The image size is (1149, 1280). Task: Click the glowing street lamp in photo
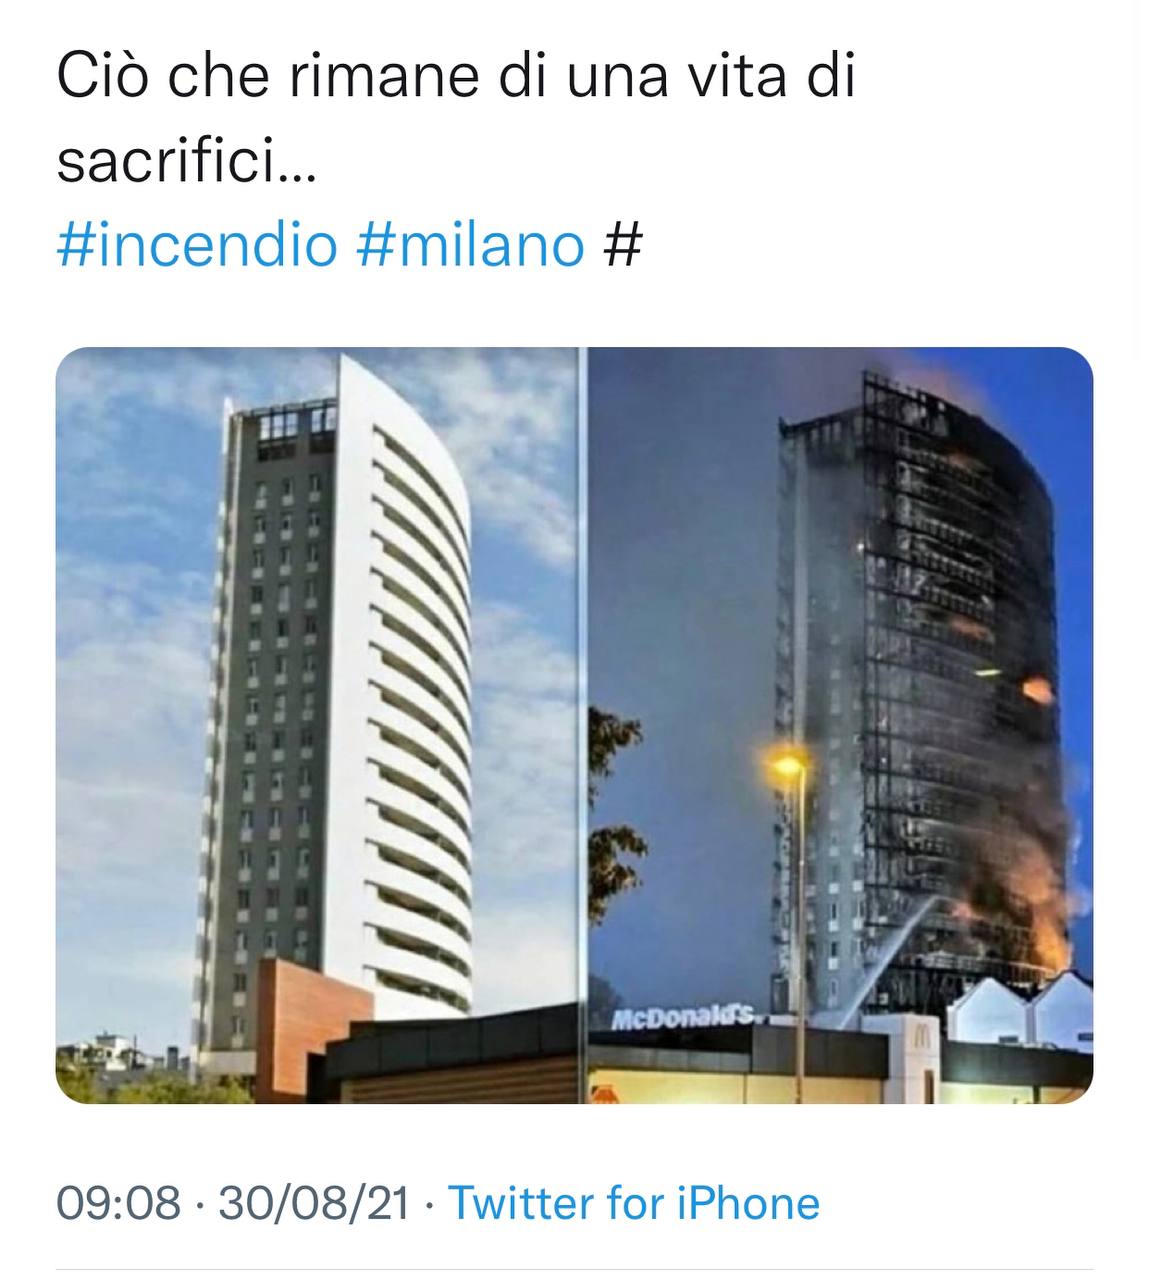(788, 766)
